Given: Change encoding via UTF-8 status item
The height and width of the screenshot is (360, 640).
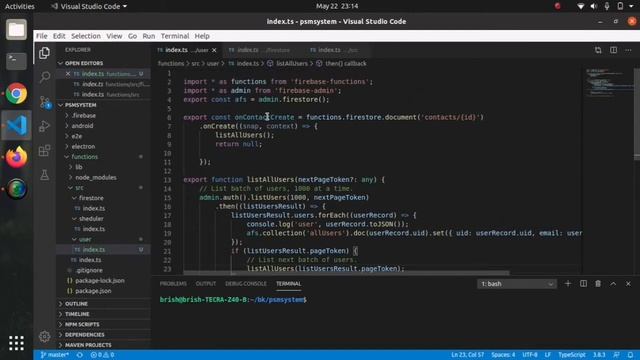Looking at the screenshot, I should click(530, 355).
